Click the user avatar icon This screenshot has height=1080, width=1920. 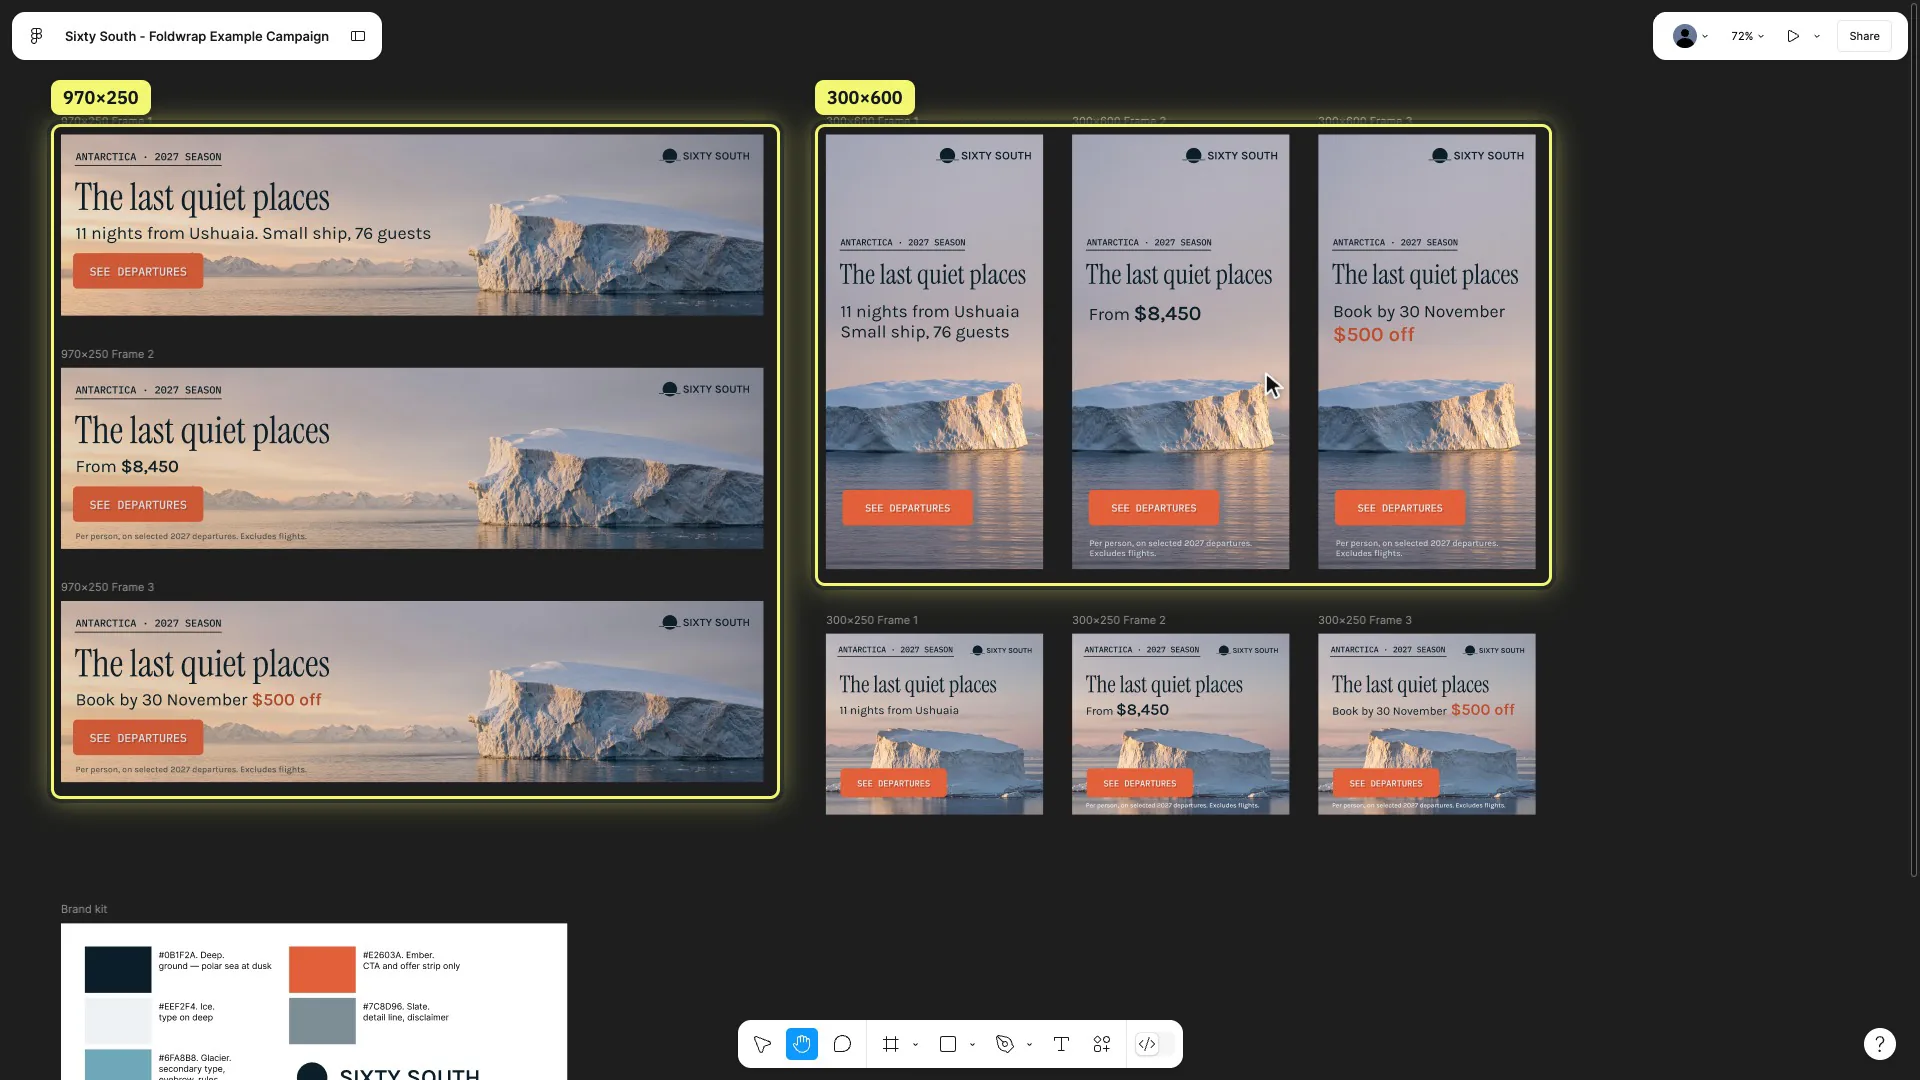(x=1685, y=36)
